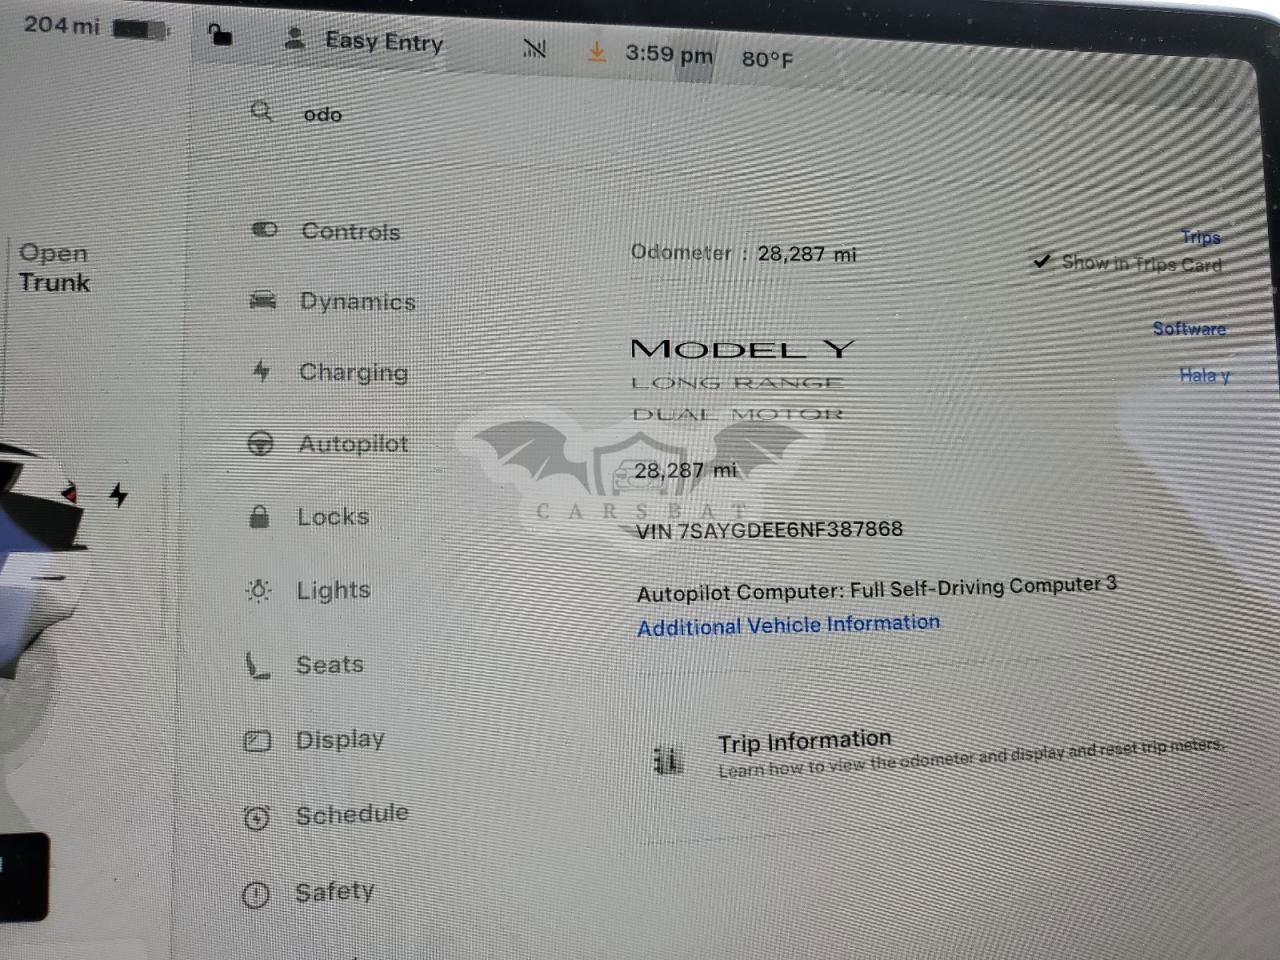Tap the Open Trunk button
The width and height of the screenshot is (1280, 960).
(x=54, y=268)
